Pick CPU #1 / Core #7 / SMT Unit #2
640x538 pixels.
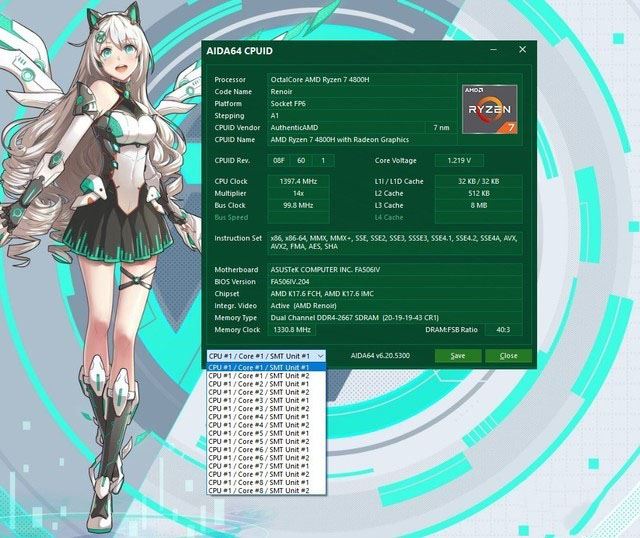(267, 474)
